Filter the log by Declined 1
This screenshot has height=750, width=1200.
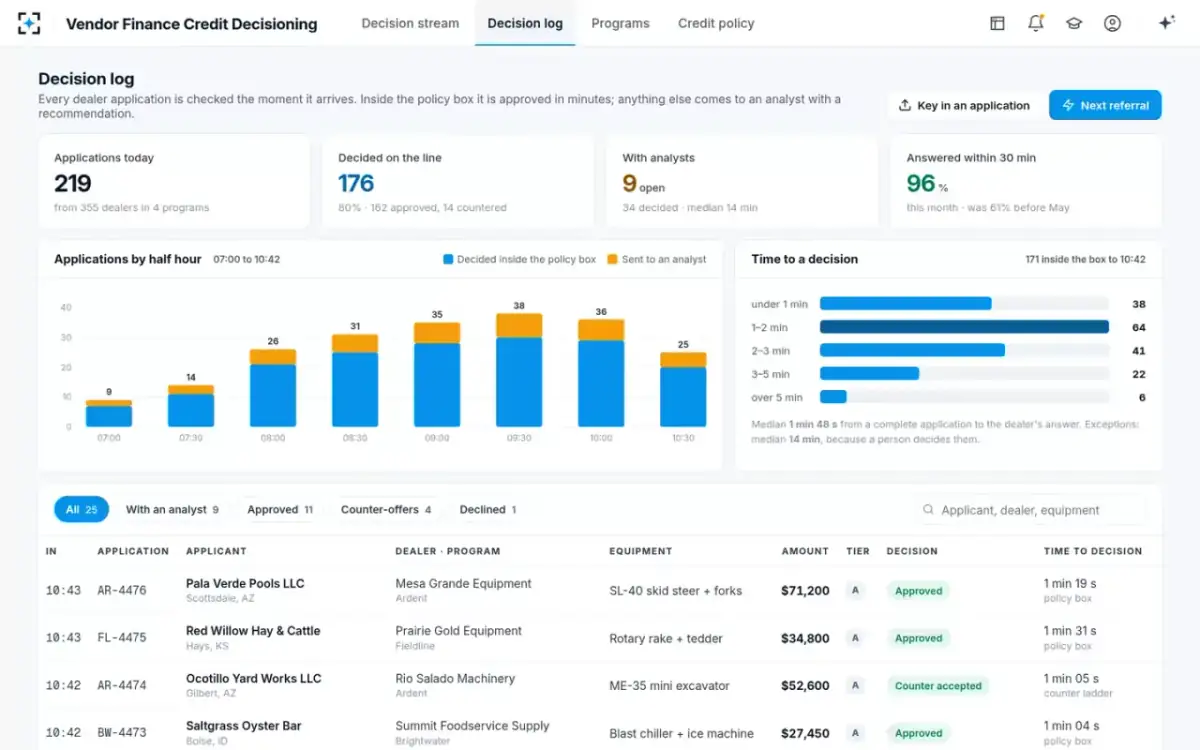(x=488, y=510)
